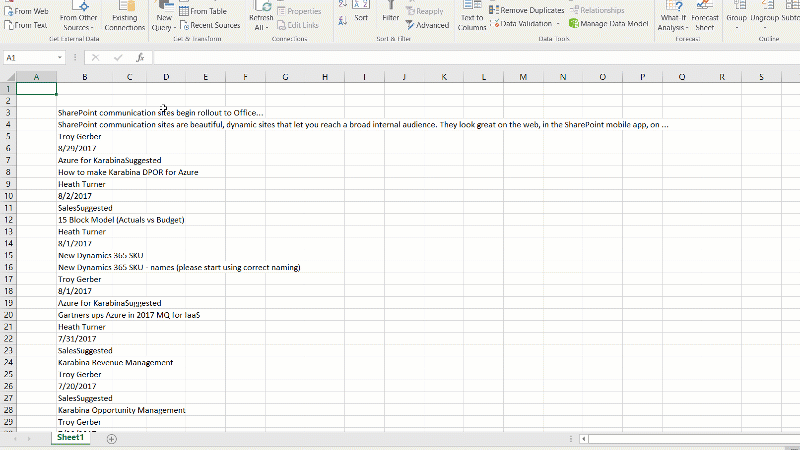Open Manage Data Model
The height and width of the screenshot is (450, 800).
(608, 23)
